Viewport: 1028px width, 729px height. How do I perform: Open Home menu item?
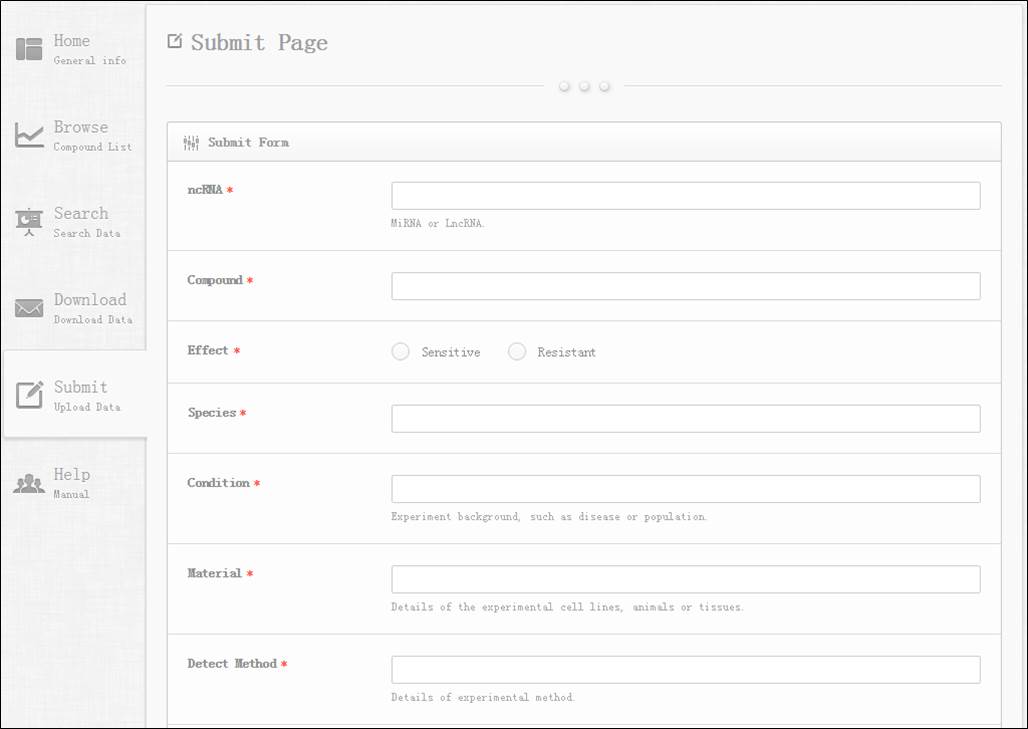[73, 49]
